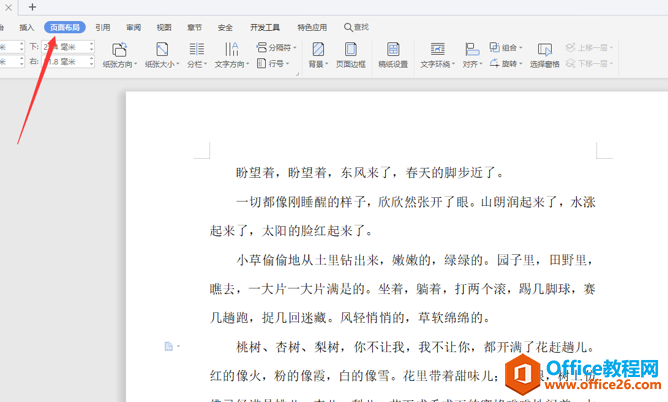Screen dimensions: 668x402
Task: Click the line starting 几趟跑，捉几回迷藏
Action: [351, 318]
